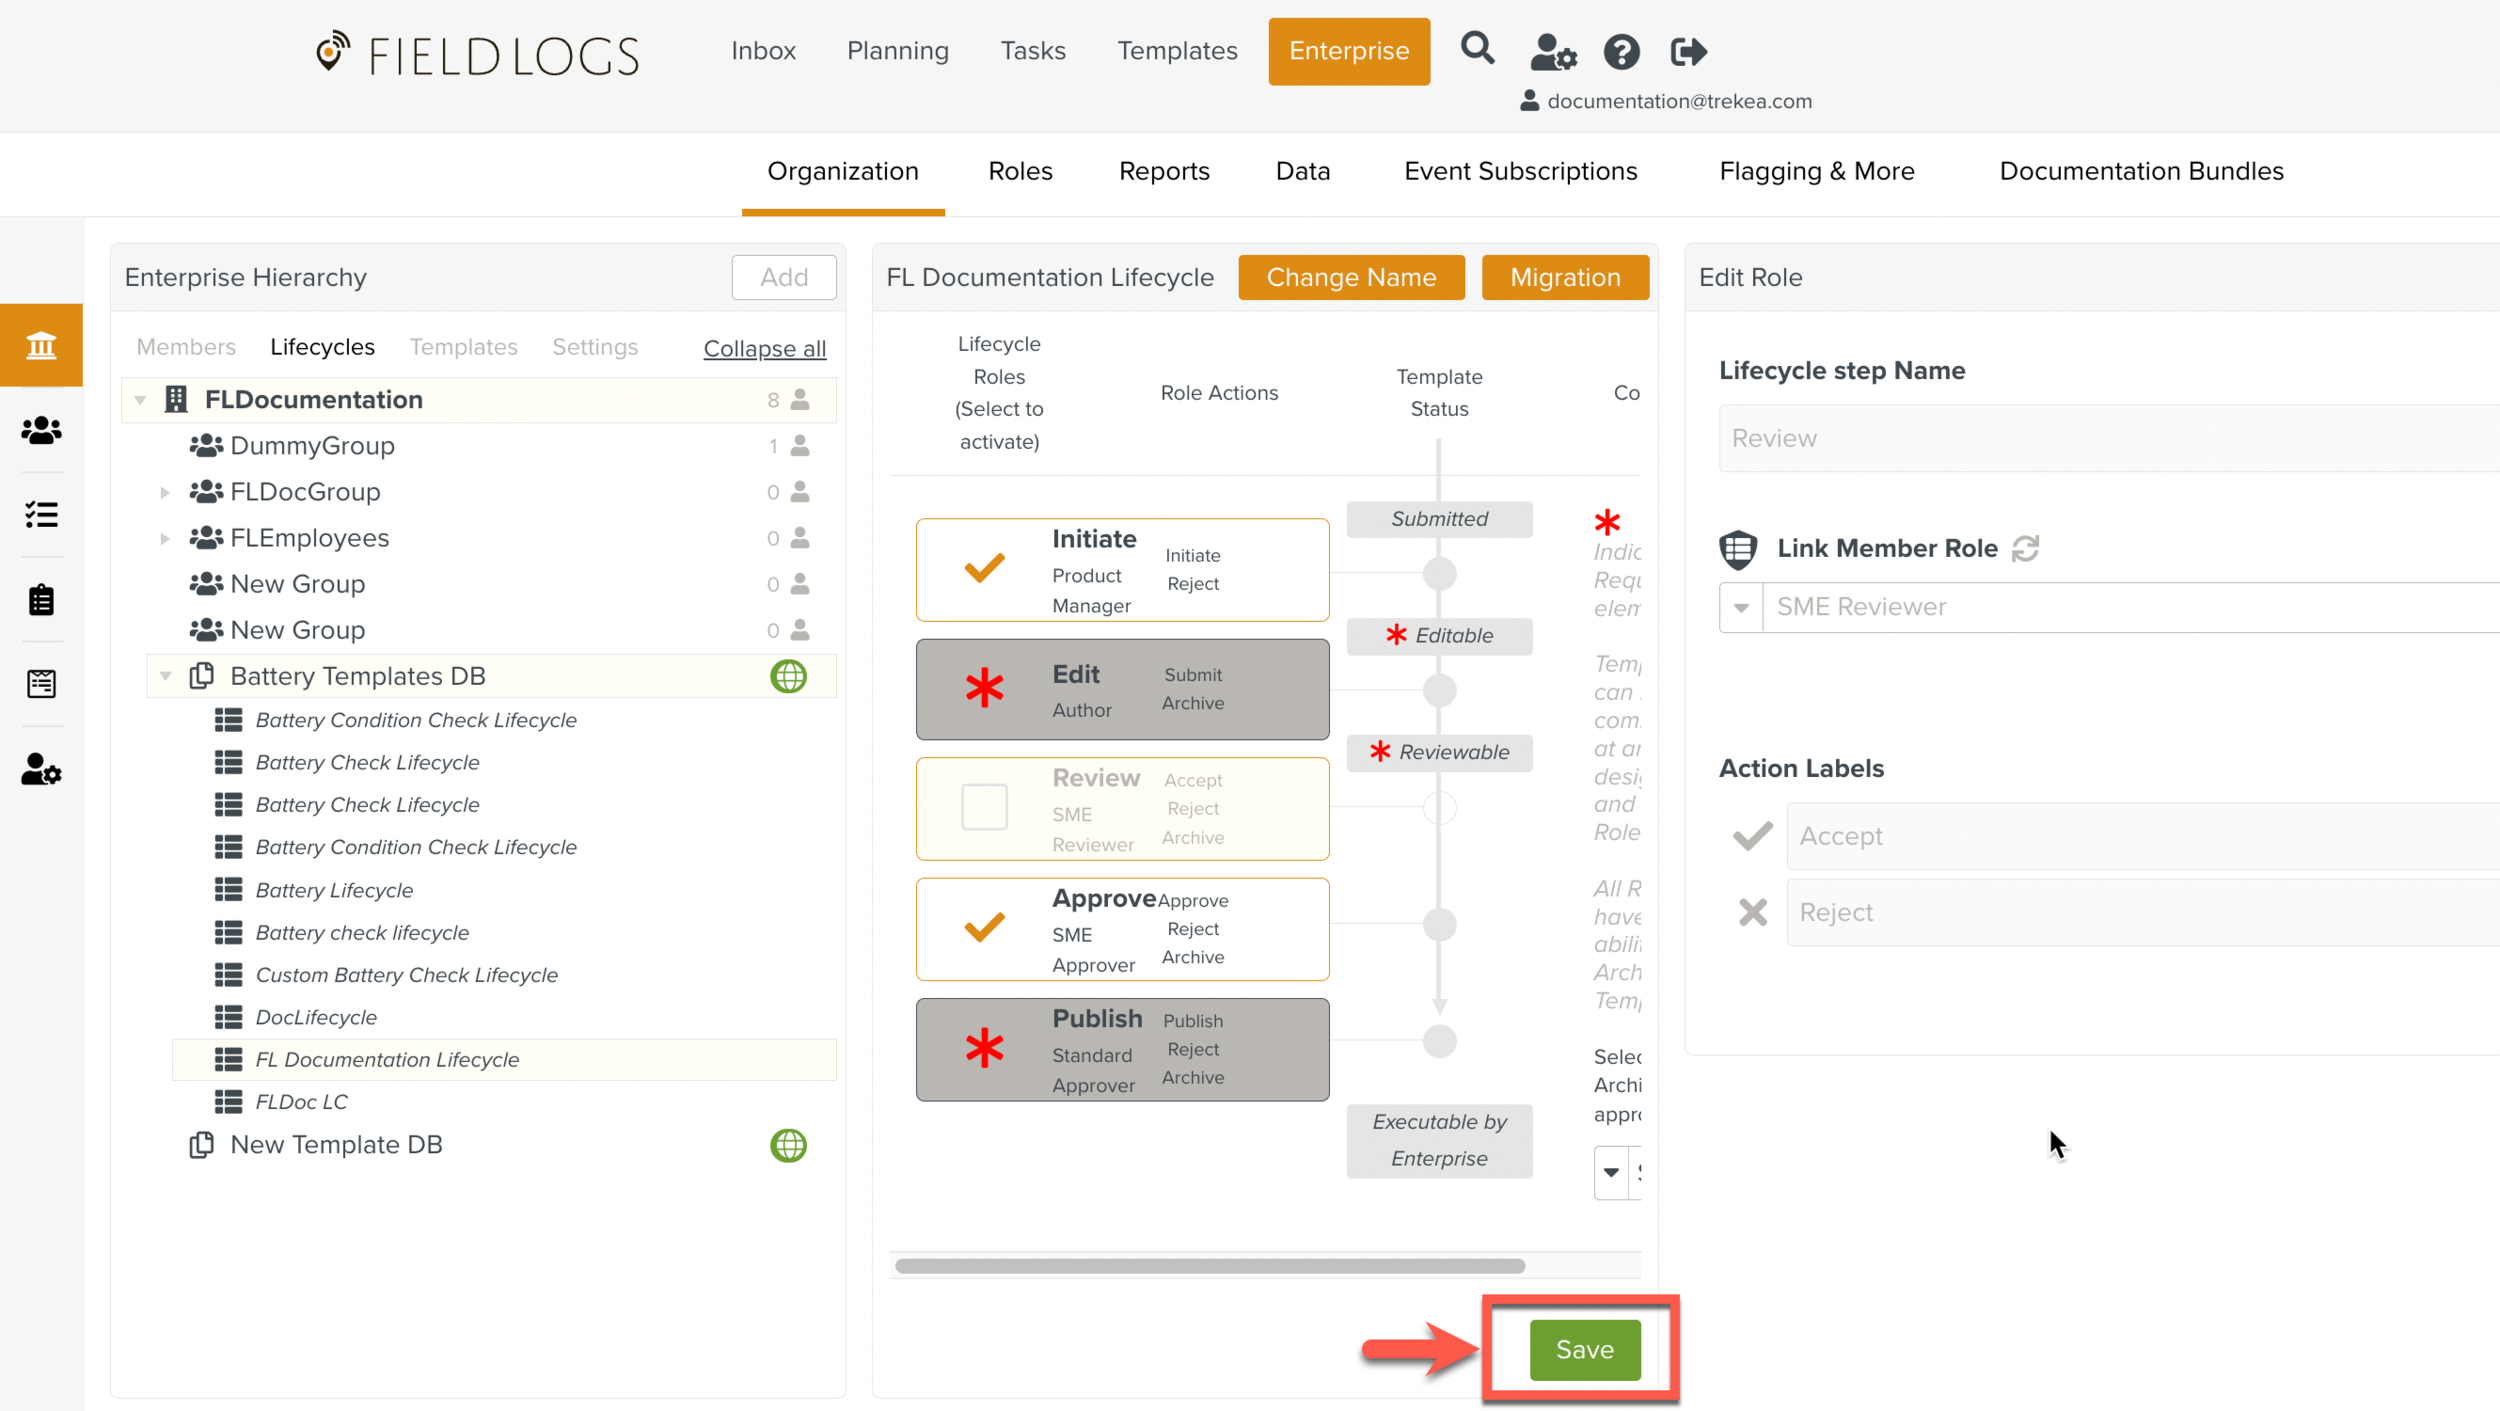
Task: Click the red asterisk on Publish role
Action: coord(984,1048)
